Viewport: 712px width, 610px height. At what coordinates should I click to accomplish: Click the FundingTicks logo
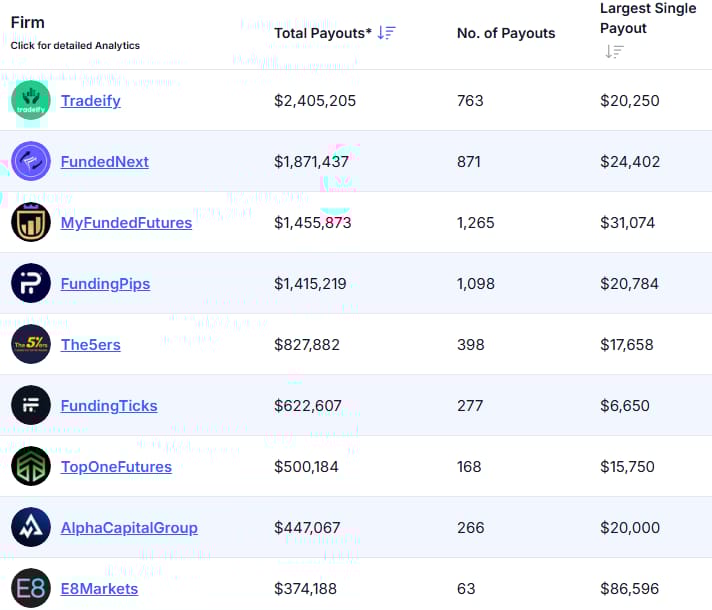click(x=31, y=405)
